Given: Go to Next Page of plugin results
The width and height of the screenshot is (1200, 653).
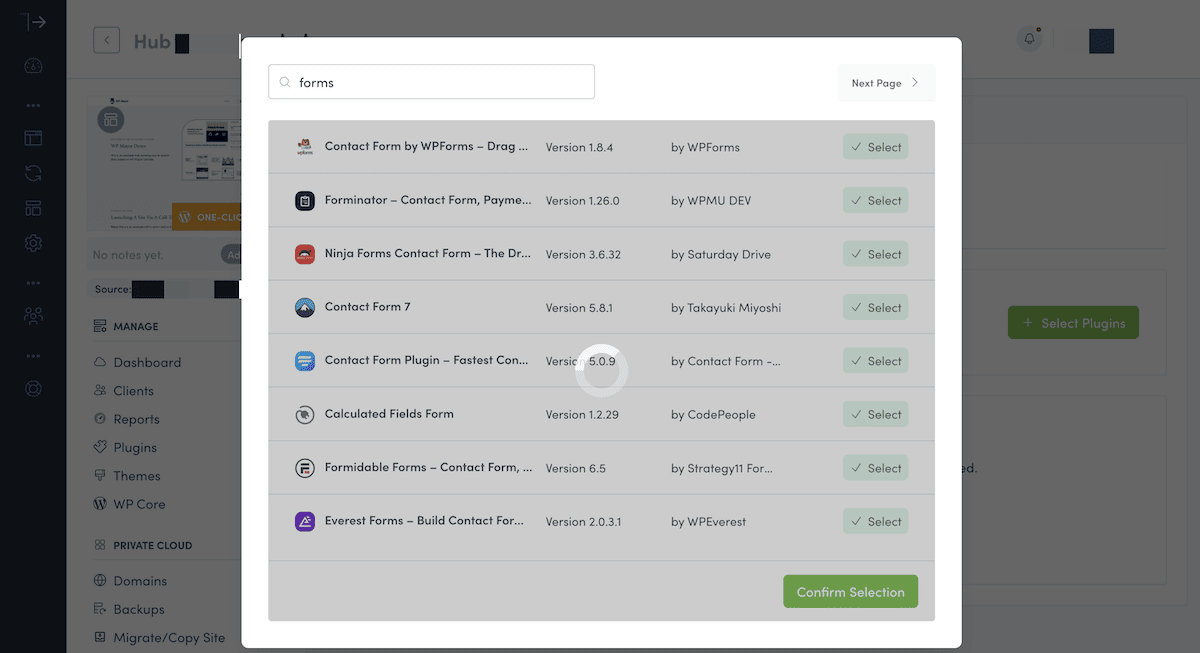Looking at the screenshot, I should pyautogui.click(x=886, y=83).
